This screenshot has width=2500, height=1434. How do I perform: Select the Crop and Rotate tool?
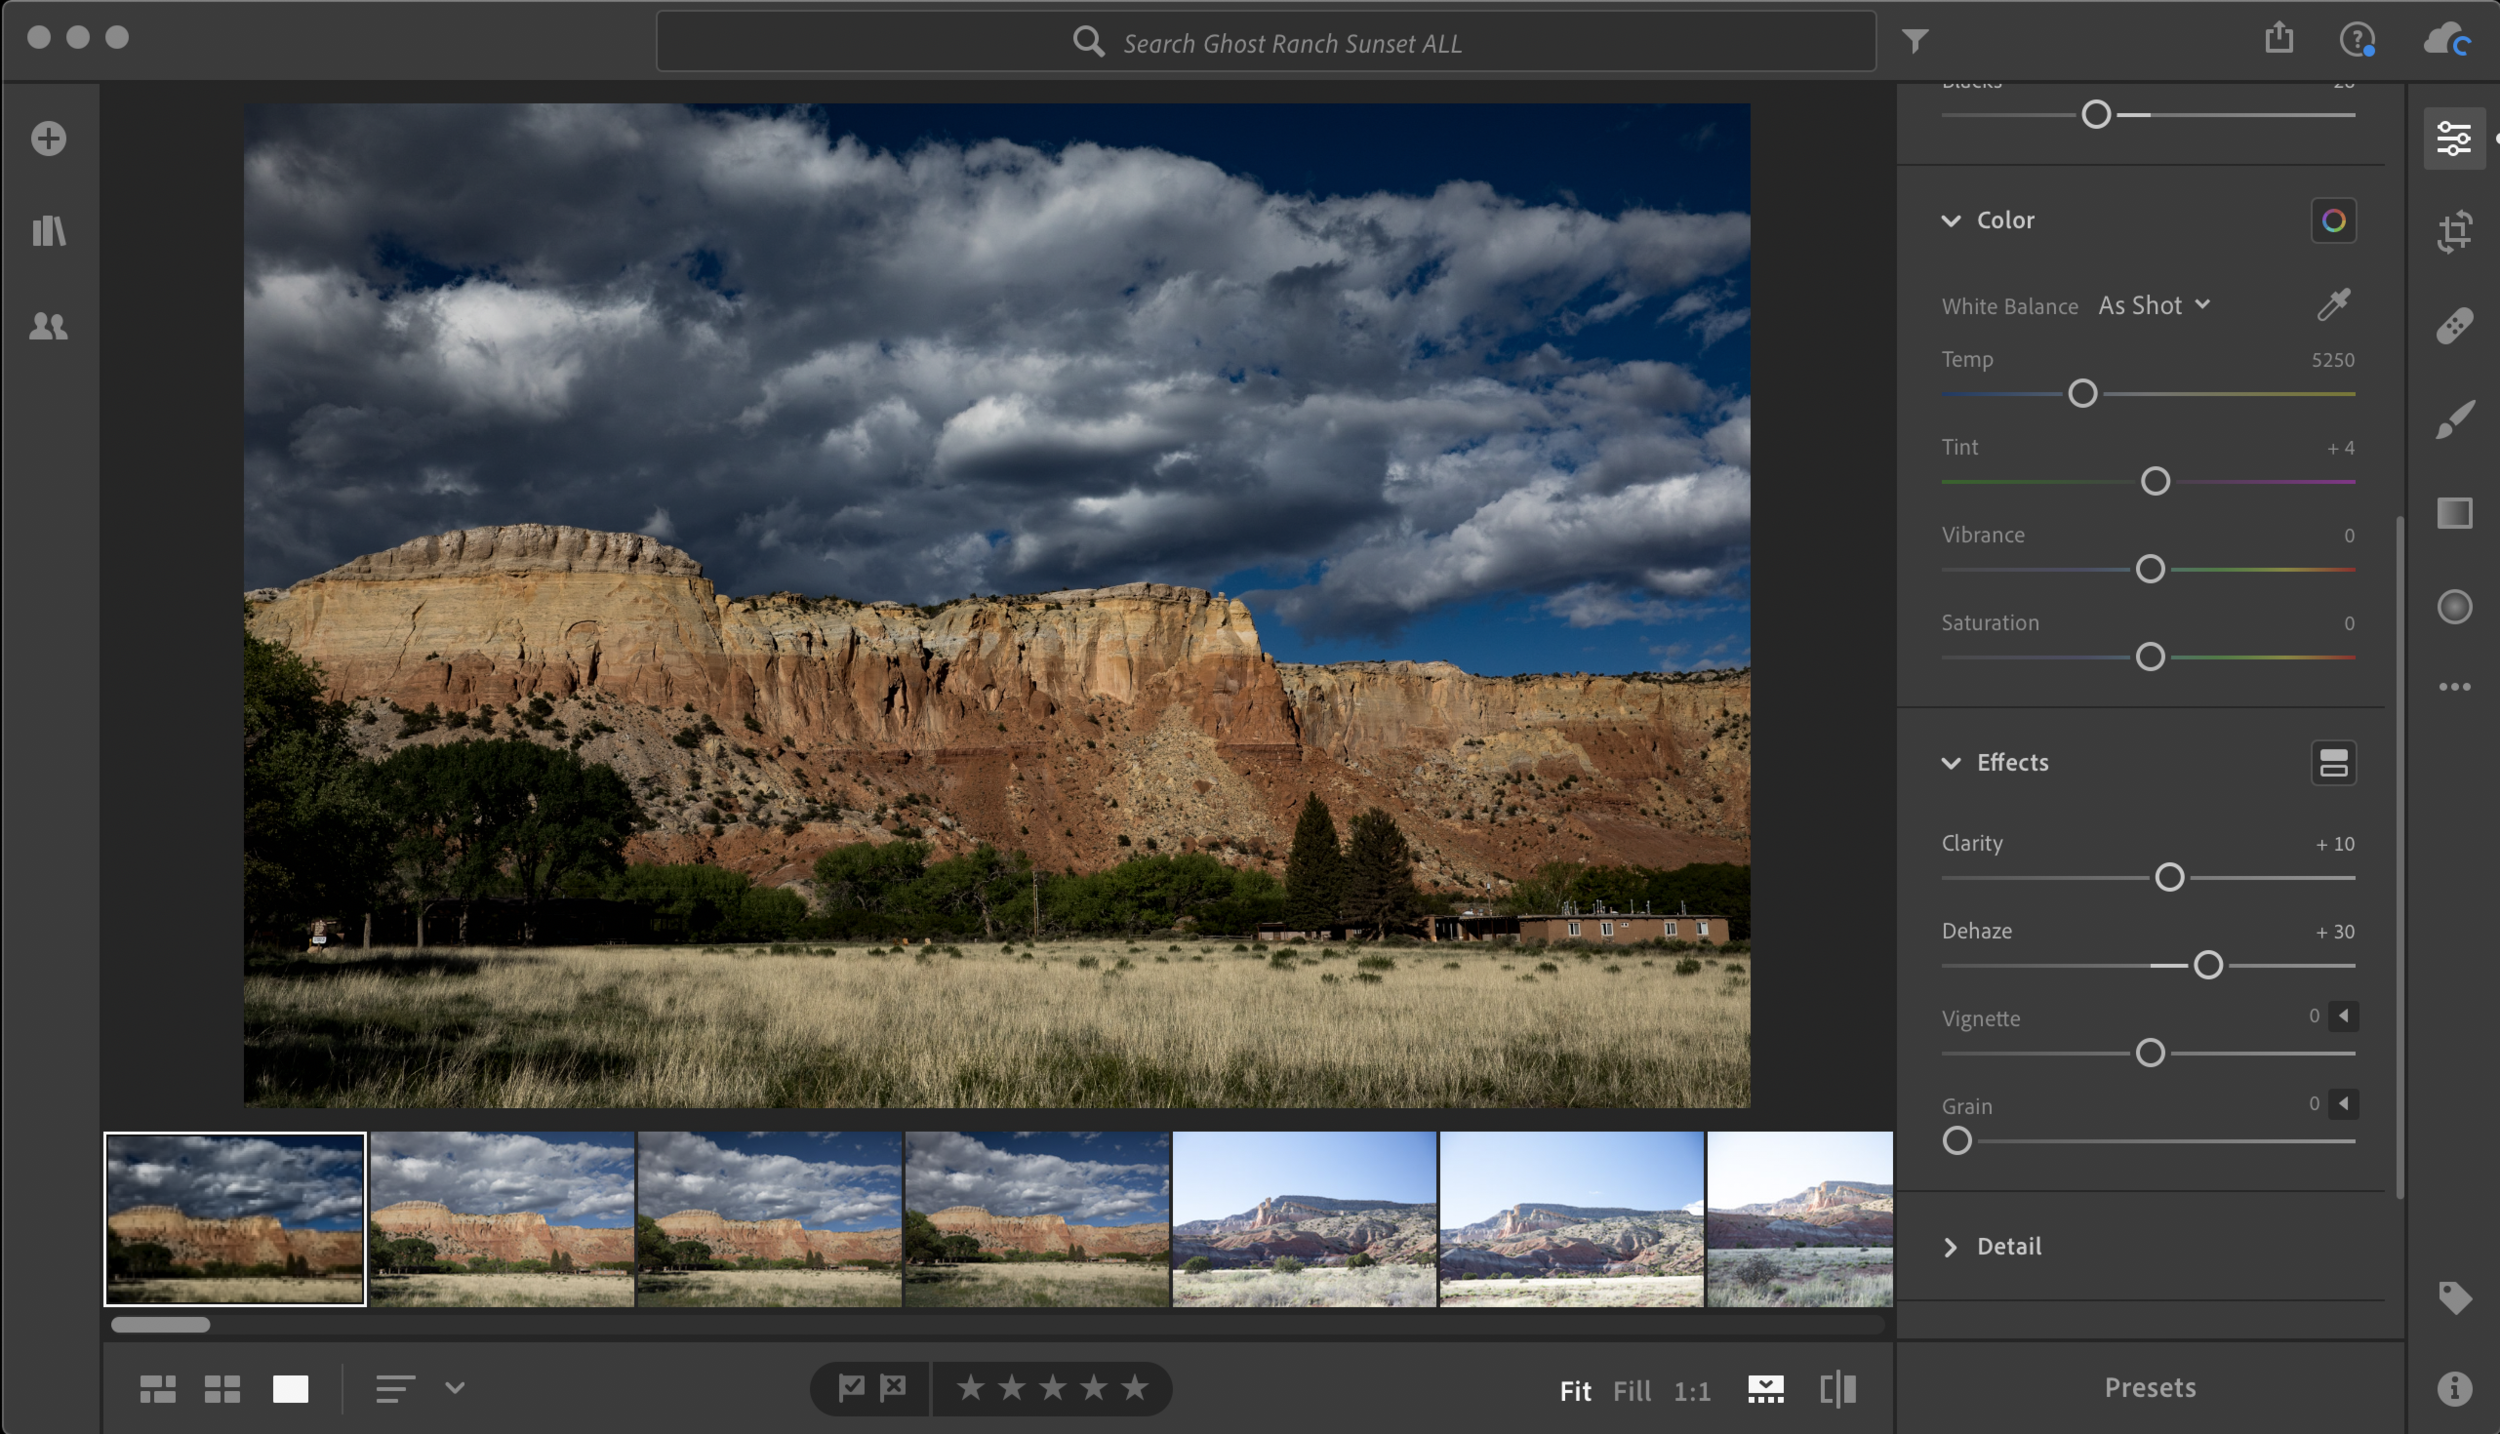tap(2454, 231)
